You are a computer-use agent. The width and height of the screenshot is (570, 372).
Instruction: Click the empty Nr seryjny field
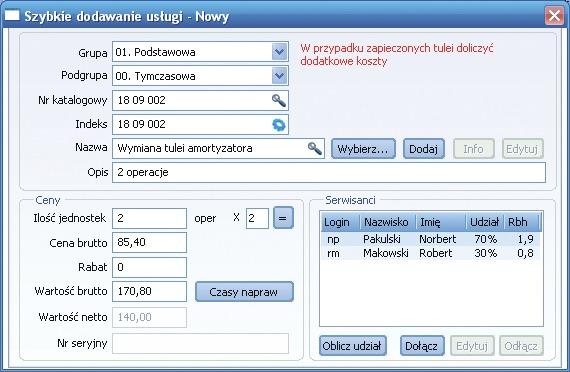tap(200, 343)
